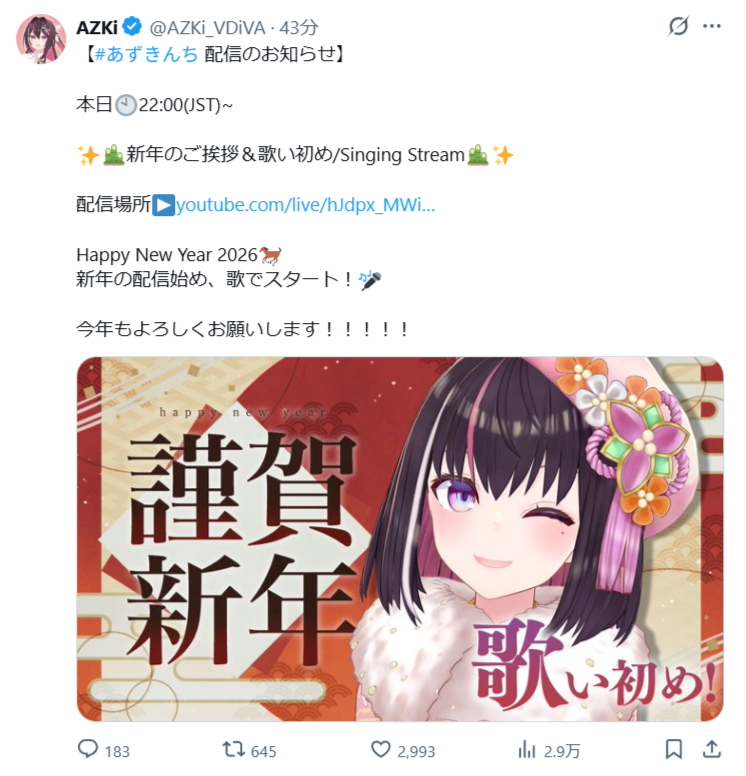Click the Grok slashed-circle icon
746x776 pixels.
(678, 26)
